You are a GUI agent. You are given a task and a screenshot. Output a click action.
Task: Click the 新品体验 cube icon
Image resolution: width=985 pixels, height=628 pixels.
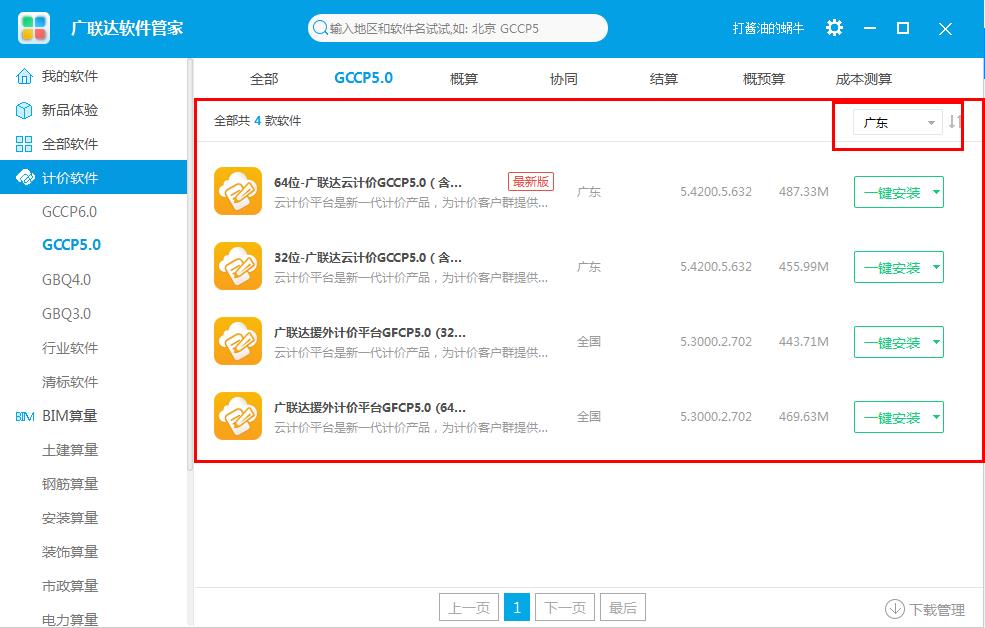click(24, 111)
